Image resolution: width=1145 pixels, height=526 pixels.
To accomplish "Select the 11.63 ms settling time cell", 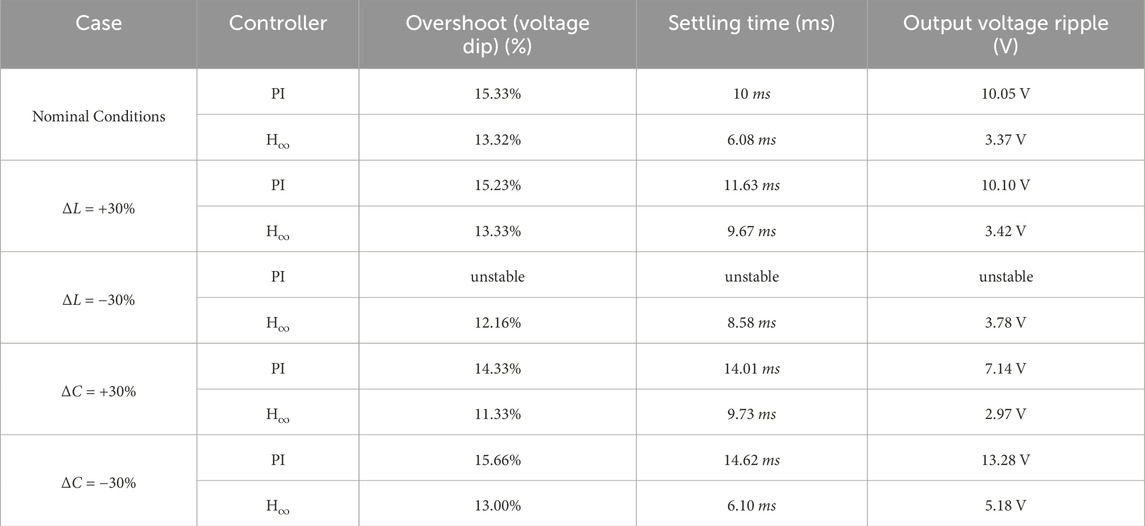I will pyautogui.click(x=751, y=185).
